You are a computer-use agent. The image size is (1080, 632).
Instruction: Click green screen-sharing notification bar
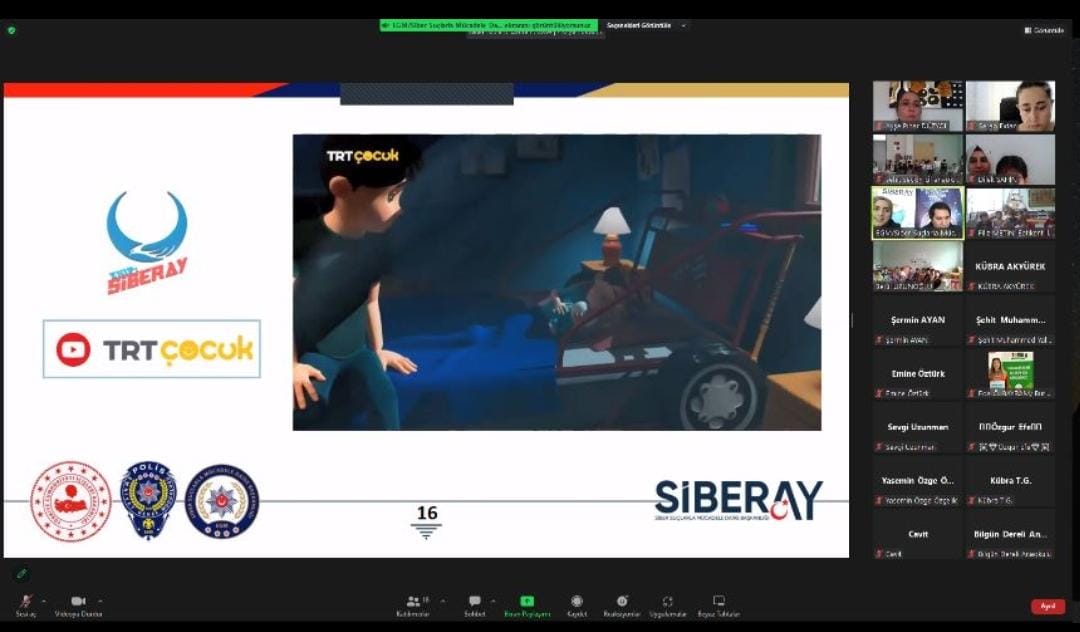(488, 25)
